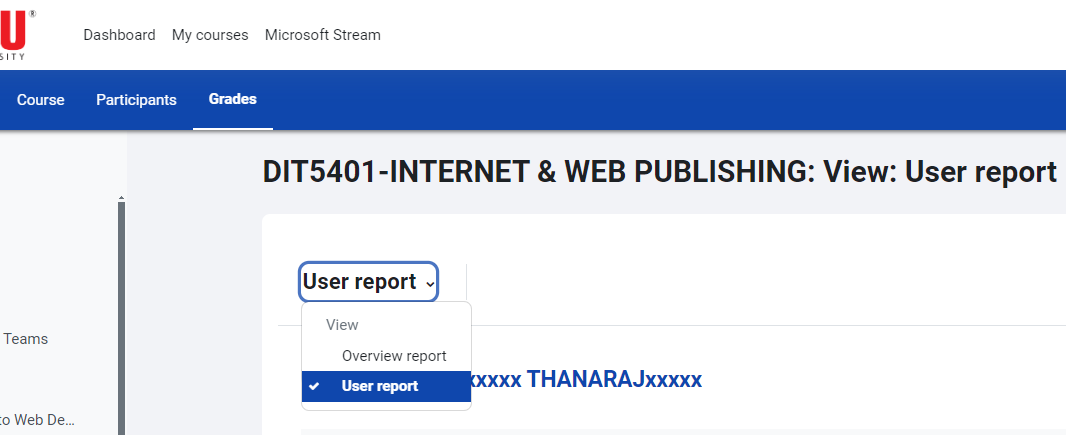The width and height of the screenshot is (1066, 435).
Task: Collapse the User report dropdown selector
Action: 368,282
